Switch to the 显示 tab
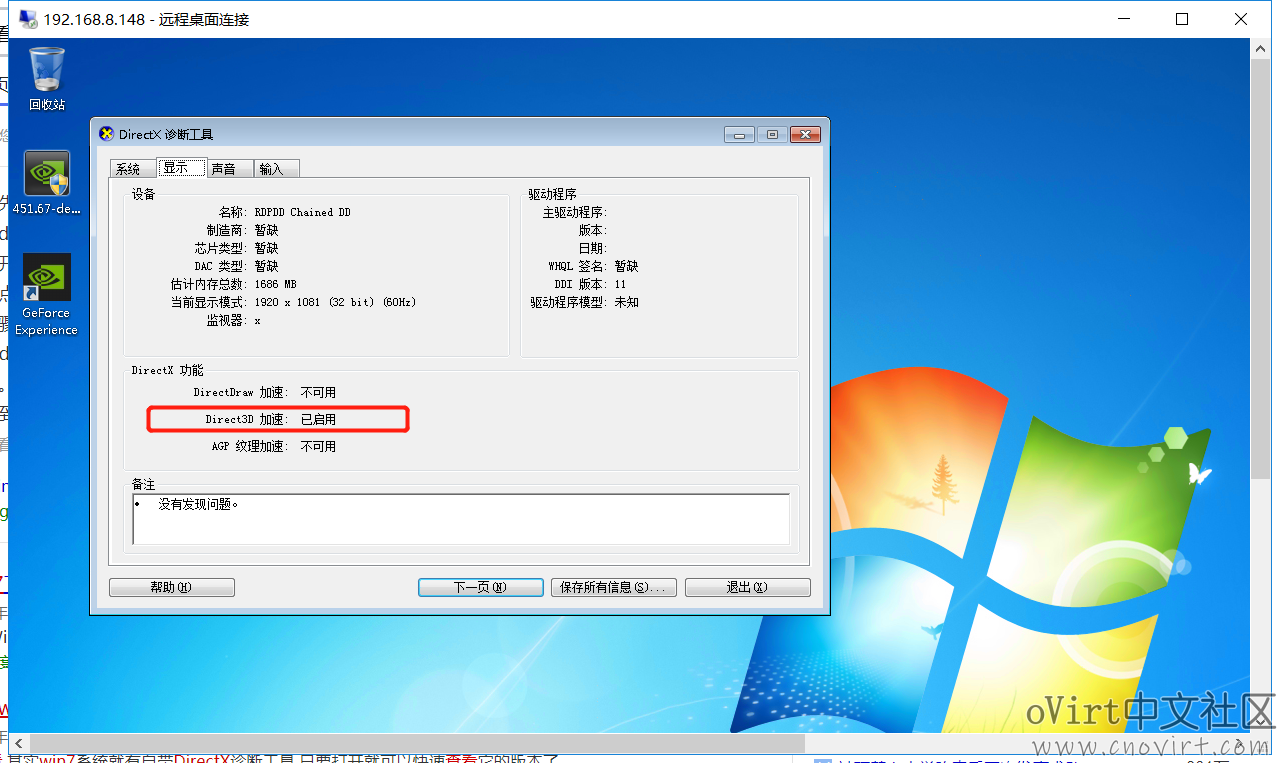This screenshot has width=1280, height=763. [181, 168]
